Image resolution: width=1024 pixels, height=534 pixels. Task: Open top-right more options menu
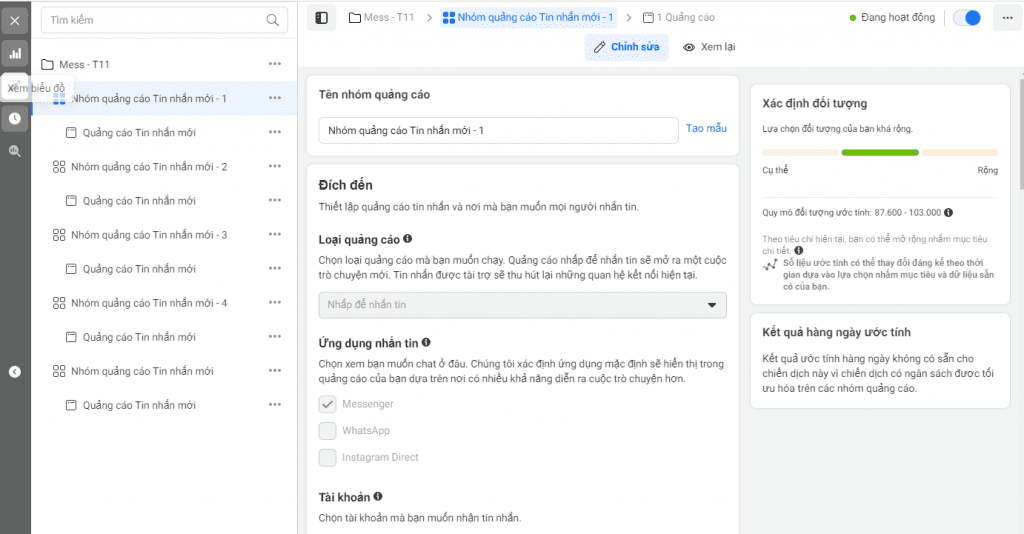pos(1007,18)
